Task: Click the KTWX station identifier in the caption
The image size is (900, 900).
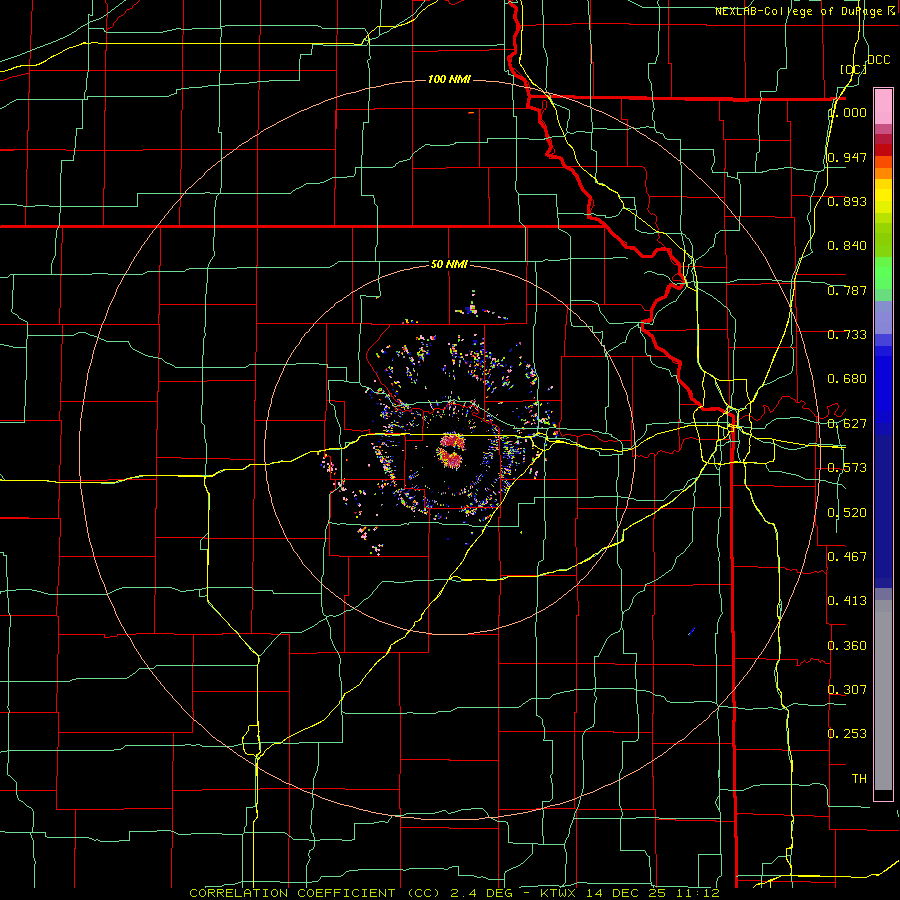Action: tap(558, 893)
